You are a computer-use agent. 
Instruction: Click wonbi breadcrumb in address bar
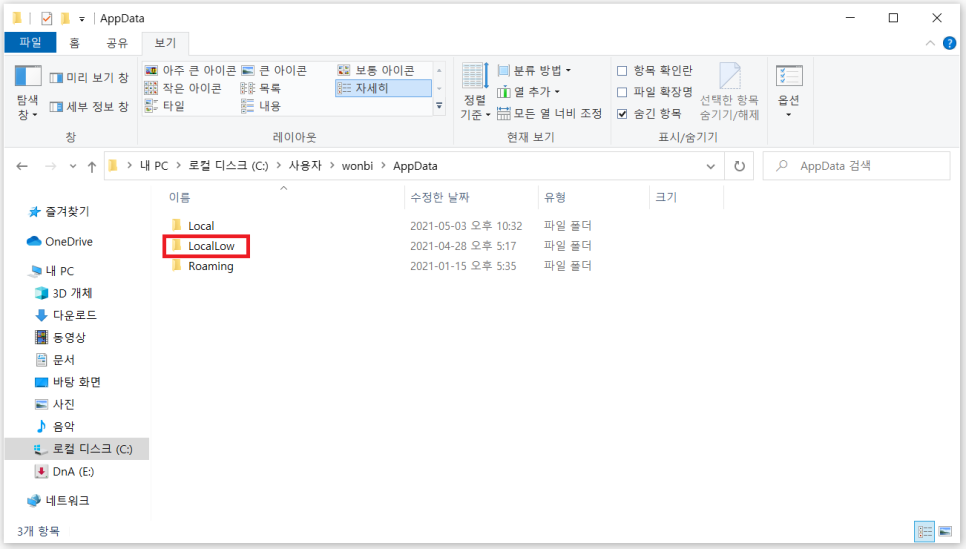click(357, 166)
